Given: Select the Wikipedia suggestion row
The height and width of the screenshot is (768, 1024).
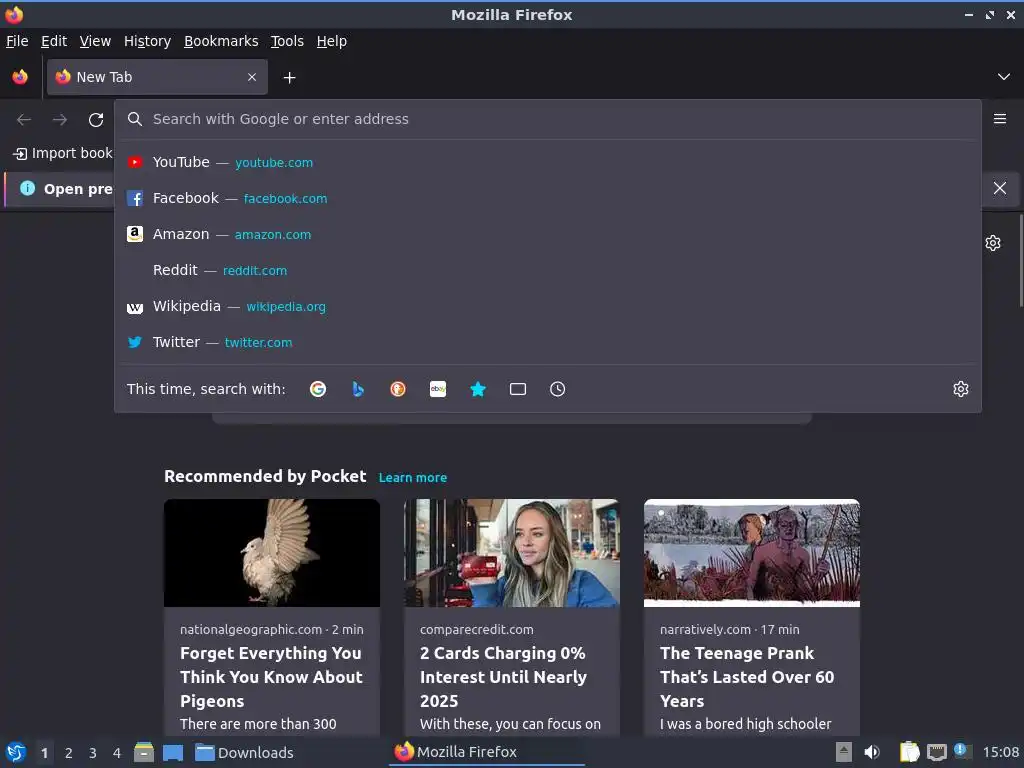Looking at the screenshot, I should coord(547,306).
